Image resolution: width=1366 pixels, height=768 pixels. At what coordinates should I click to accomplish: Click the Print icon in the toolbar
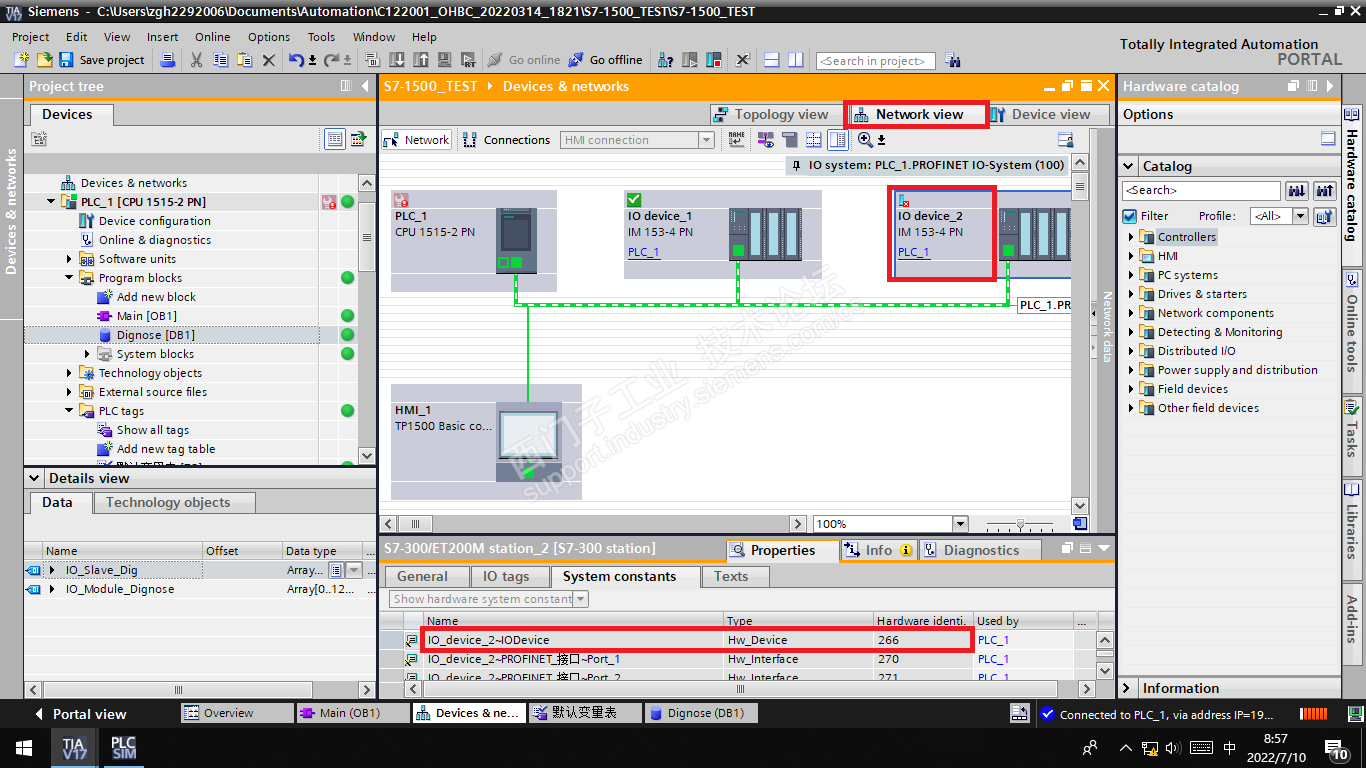pyautogui.click(x=168, y=60)
